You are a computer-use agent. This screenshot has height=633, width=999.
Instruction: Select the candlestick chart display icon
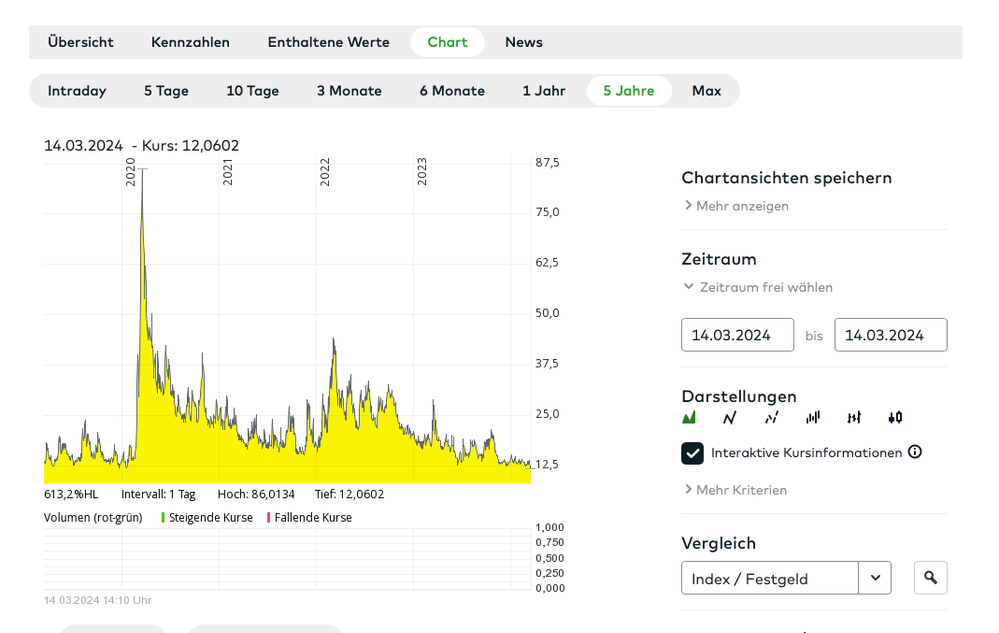point(895,417)
